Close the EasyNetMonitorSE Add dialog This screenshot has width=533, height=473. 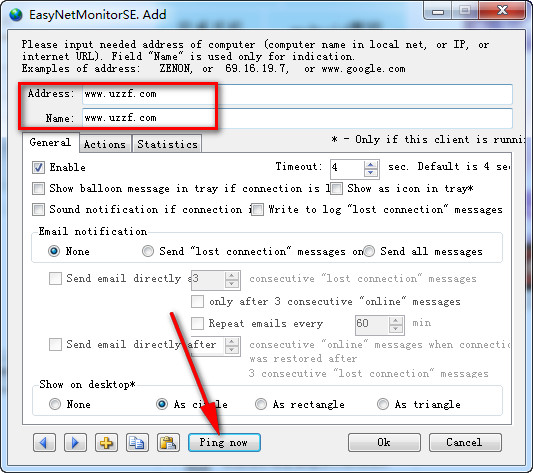[502, 11]
